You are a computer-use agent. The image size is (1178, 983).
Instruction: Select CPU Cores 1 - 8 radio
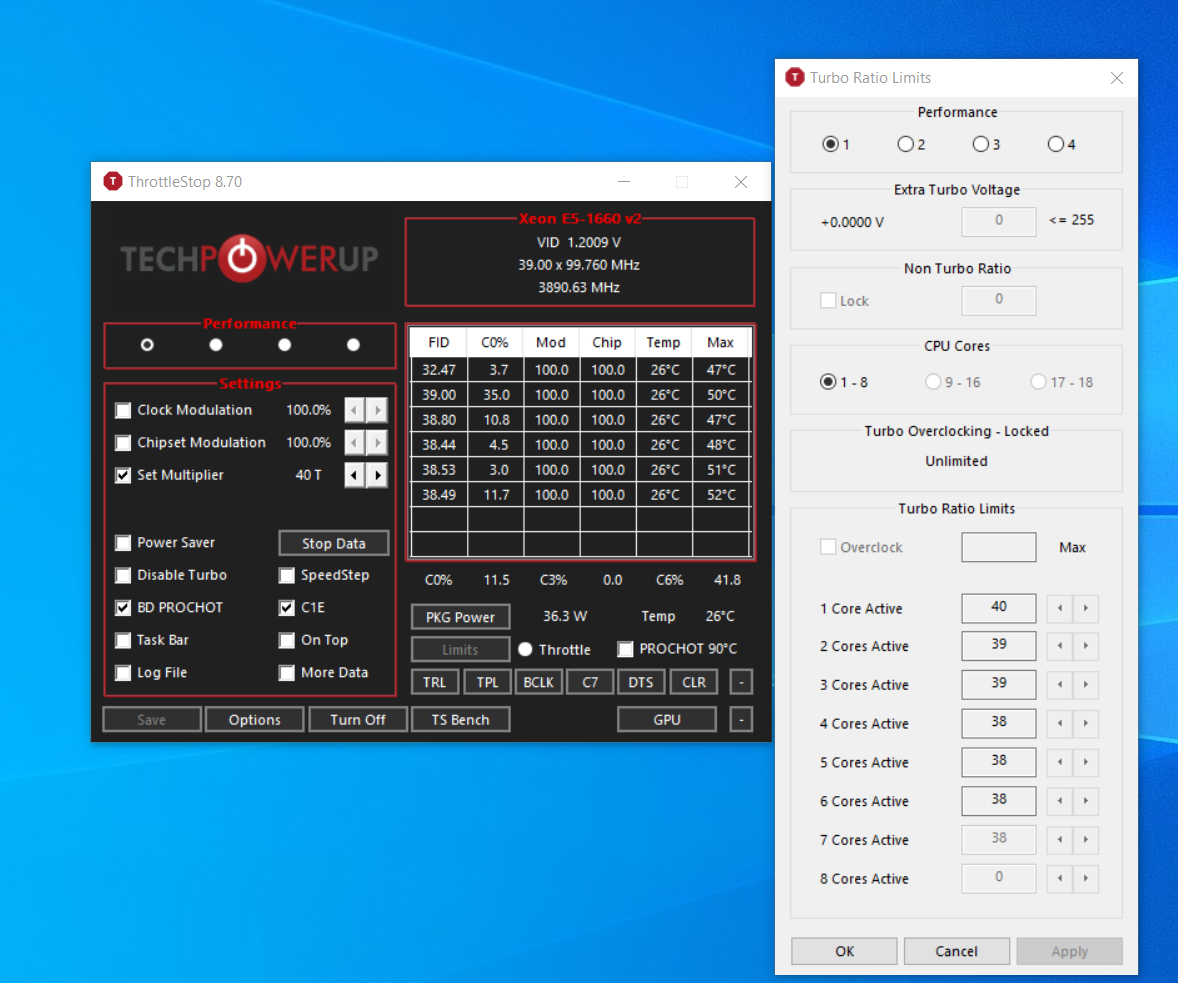tap(828, 382)
